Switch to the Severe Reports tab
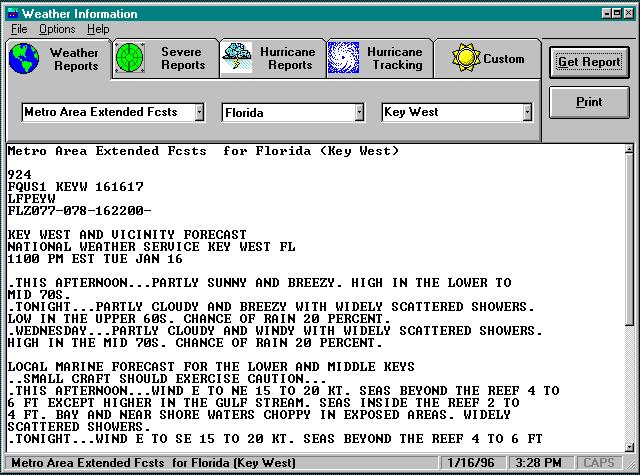The height and width of the screenshot is (475, 640). point(166,58)
